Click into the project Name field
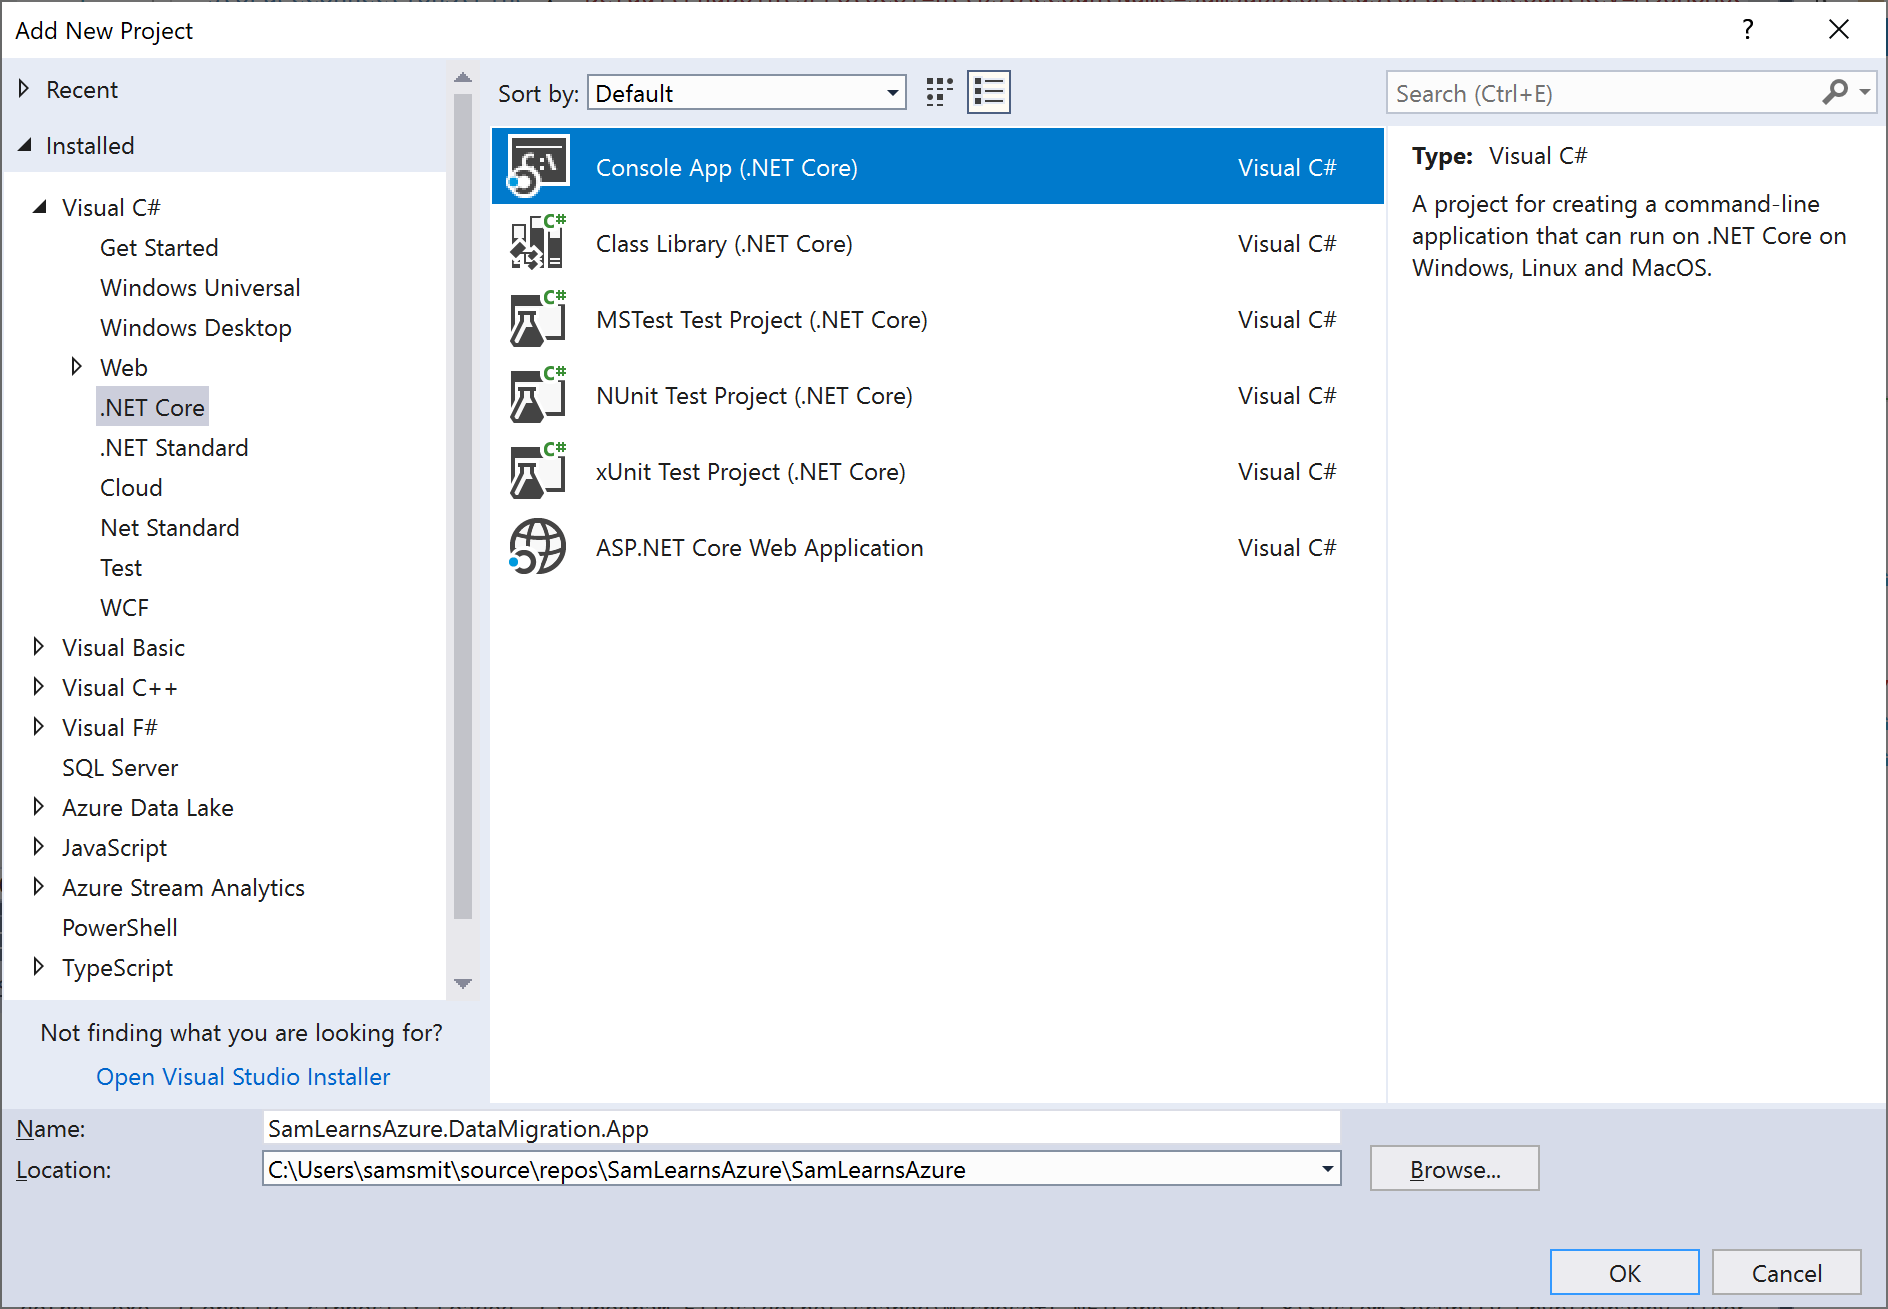1888x1309 pixels. coord(800,1128)
